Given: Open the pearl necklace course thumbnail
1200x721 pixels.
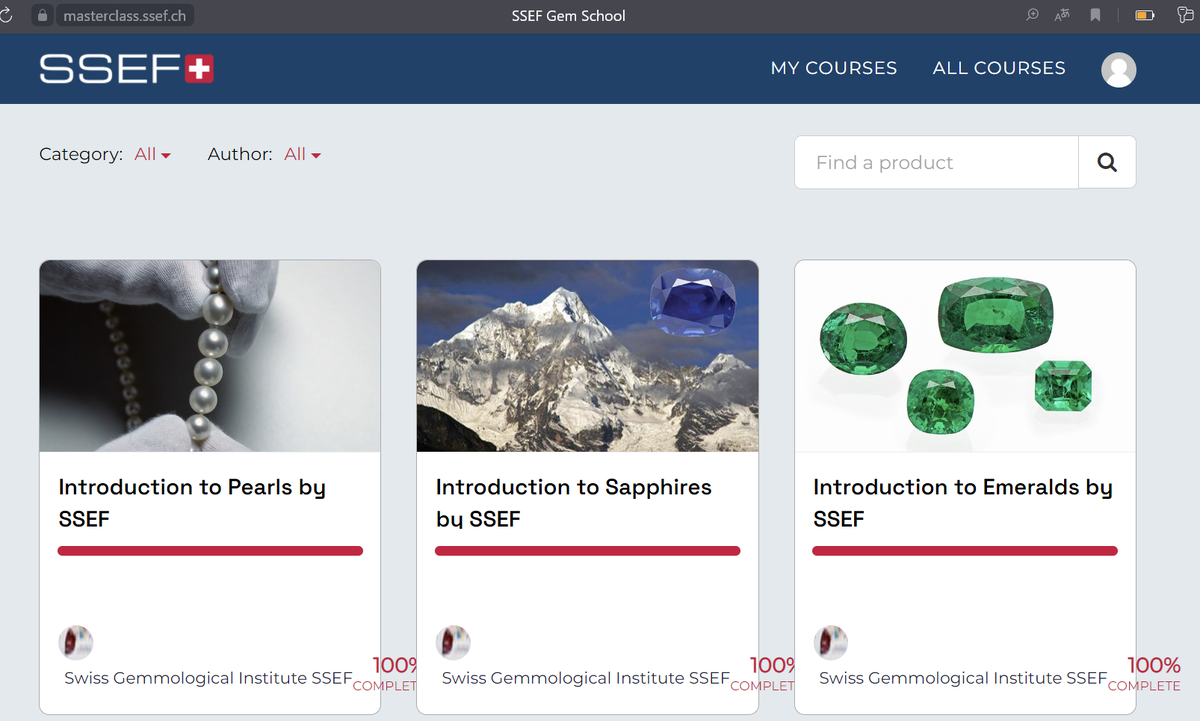Looking at the screenshot, I should point(210,356).
